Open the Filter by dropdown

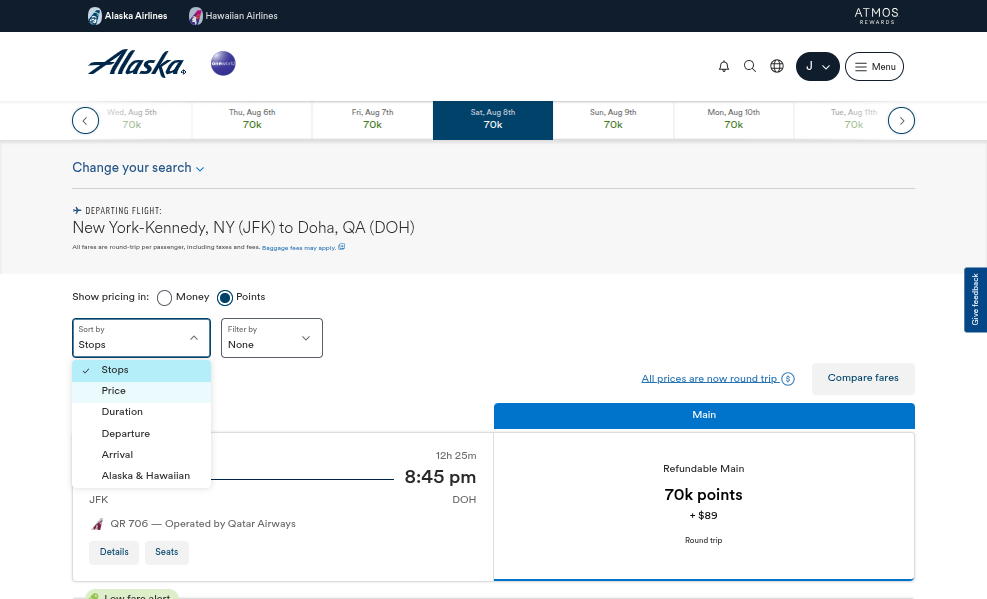(x=272, y=338)
